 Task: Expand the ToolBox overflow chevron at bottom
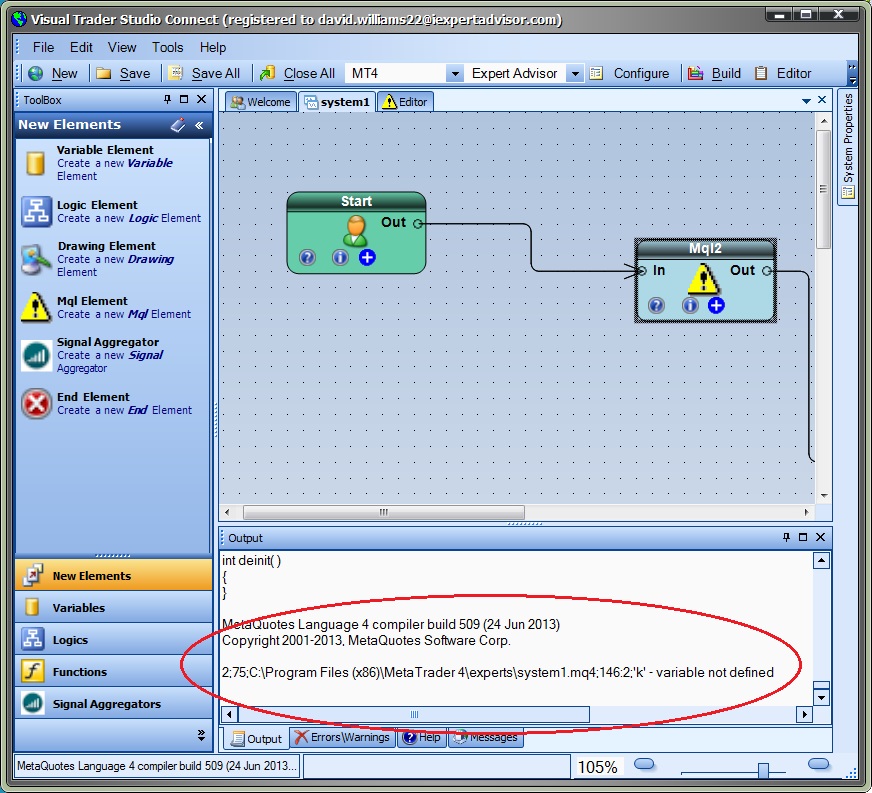[201, 735]
